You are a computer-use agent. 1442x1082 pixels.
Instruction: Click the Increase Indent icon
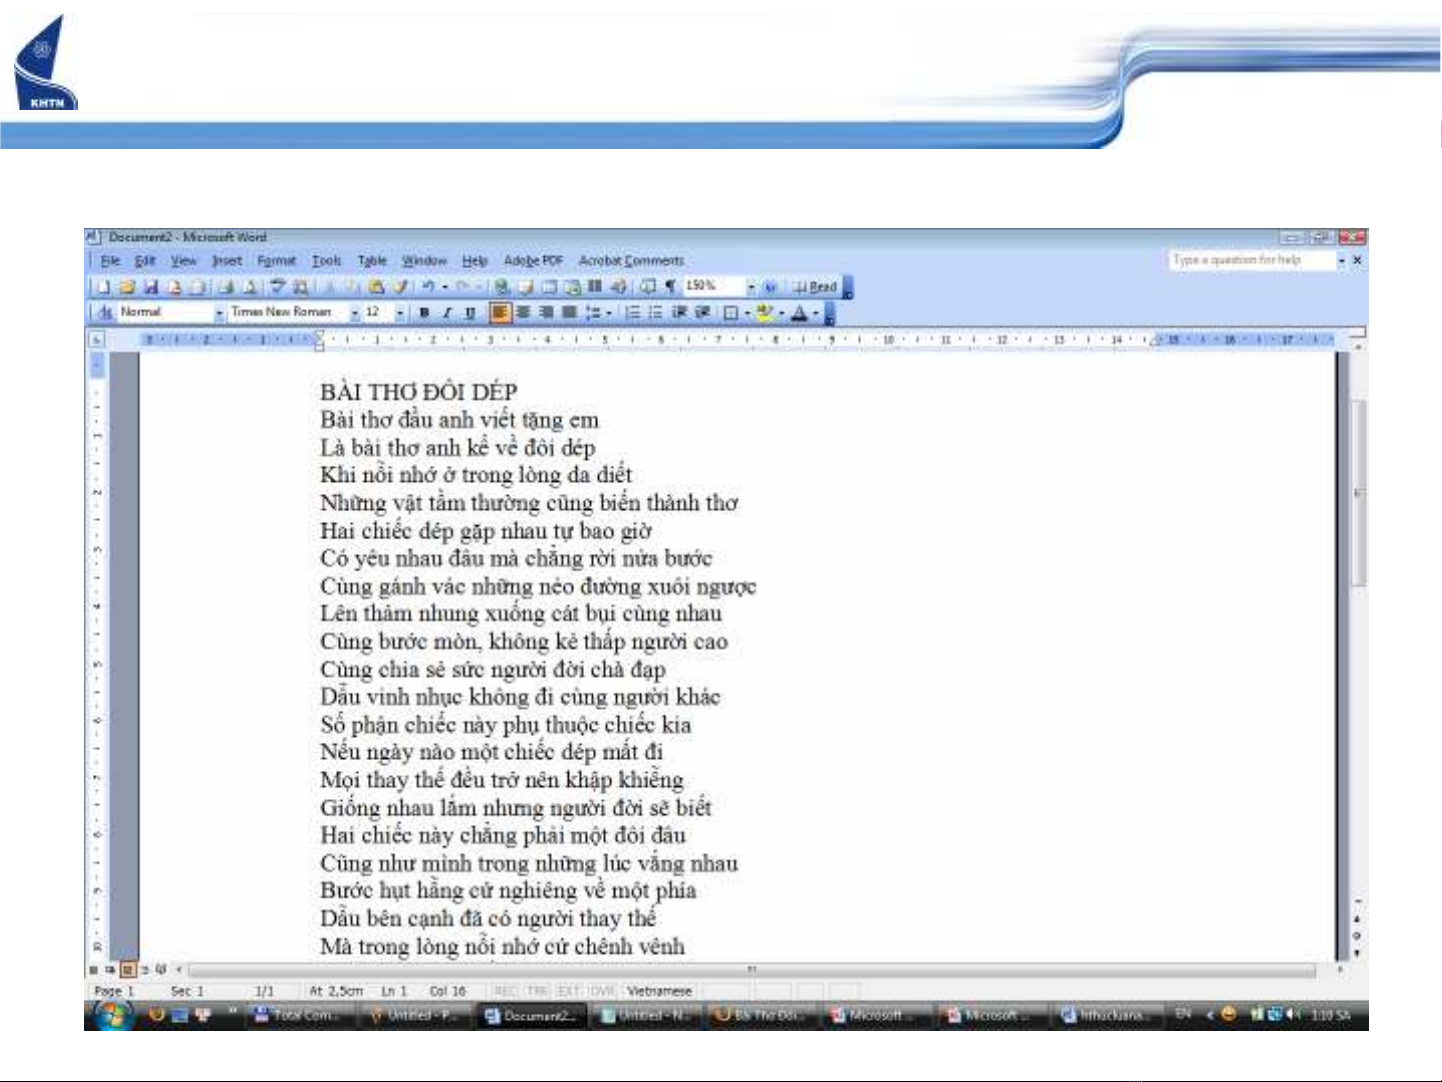pos(703,313)
